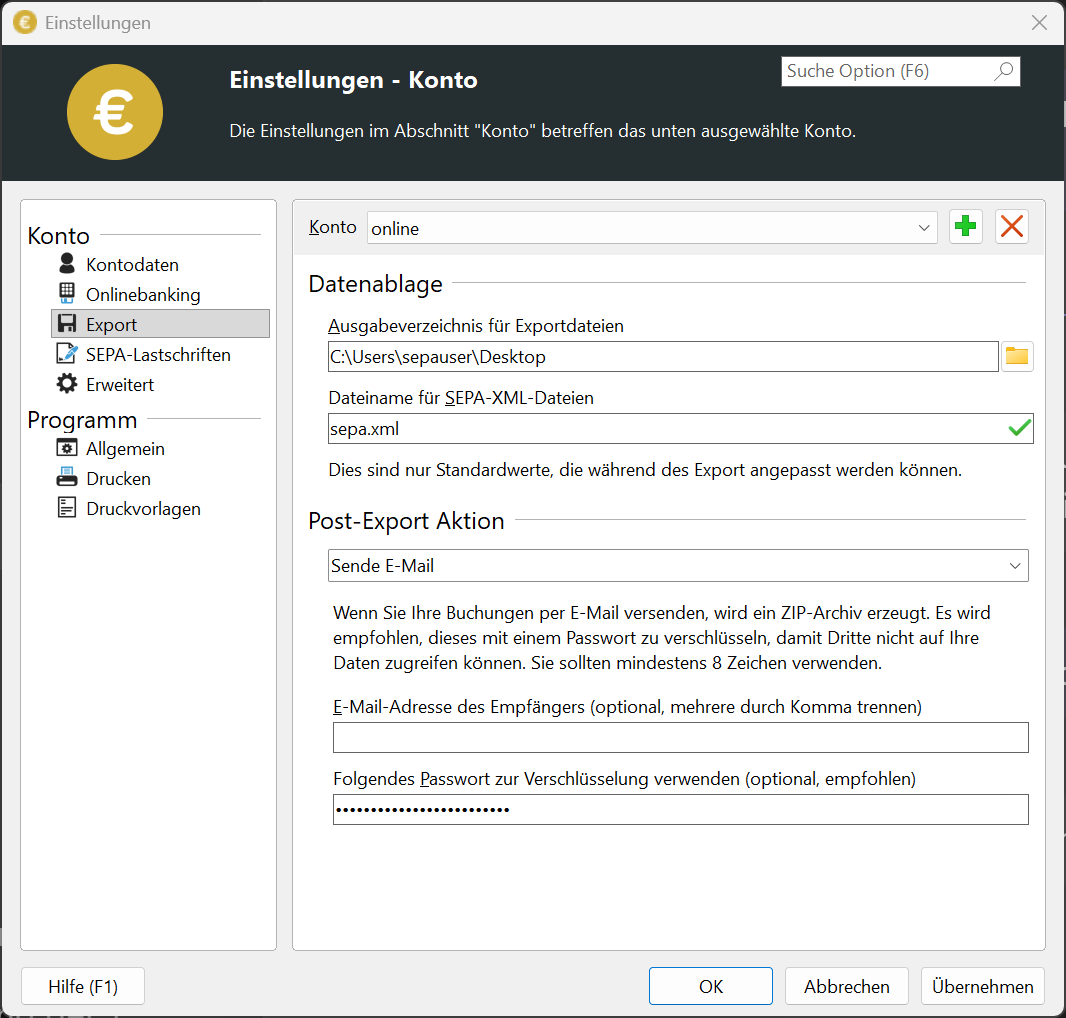The height and width of the screenshot is (1018, 1066).
Task: Click the Erweitert gear icon
Action: coord(67,384)
